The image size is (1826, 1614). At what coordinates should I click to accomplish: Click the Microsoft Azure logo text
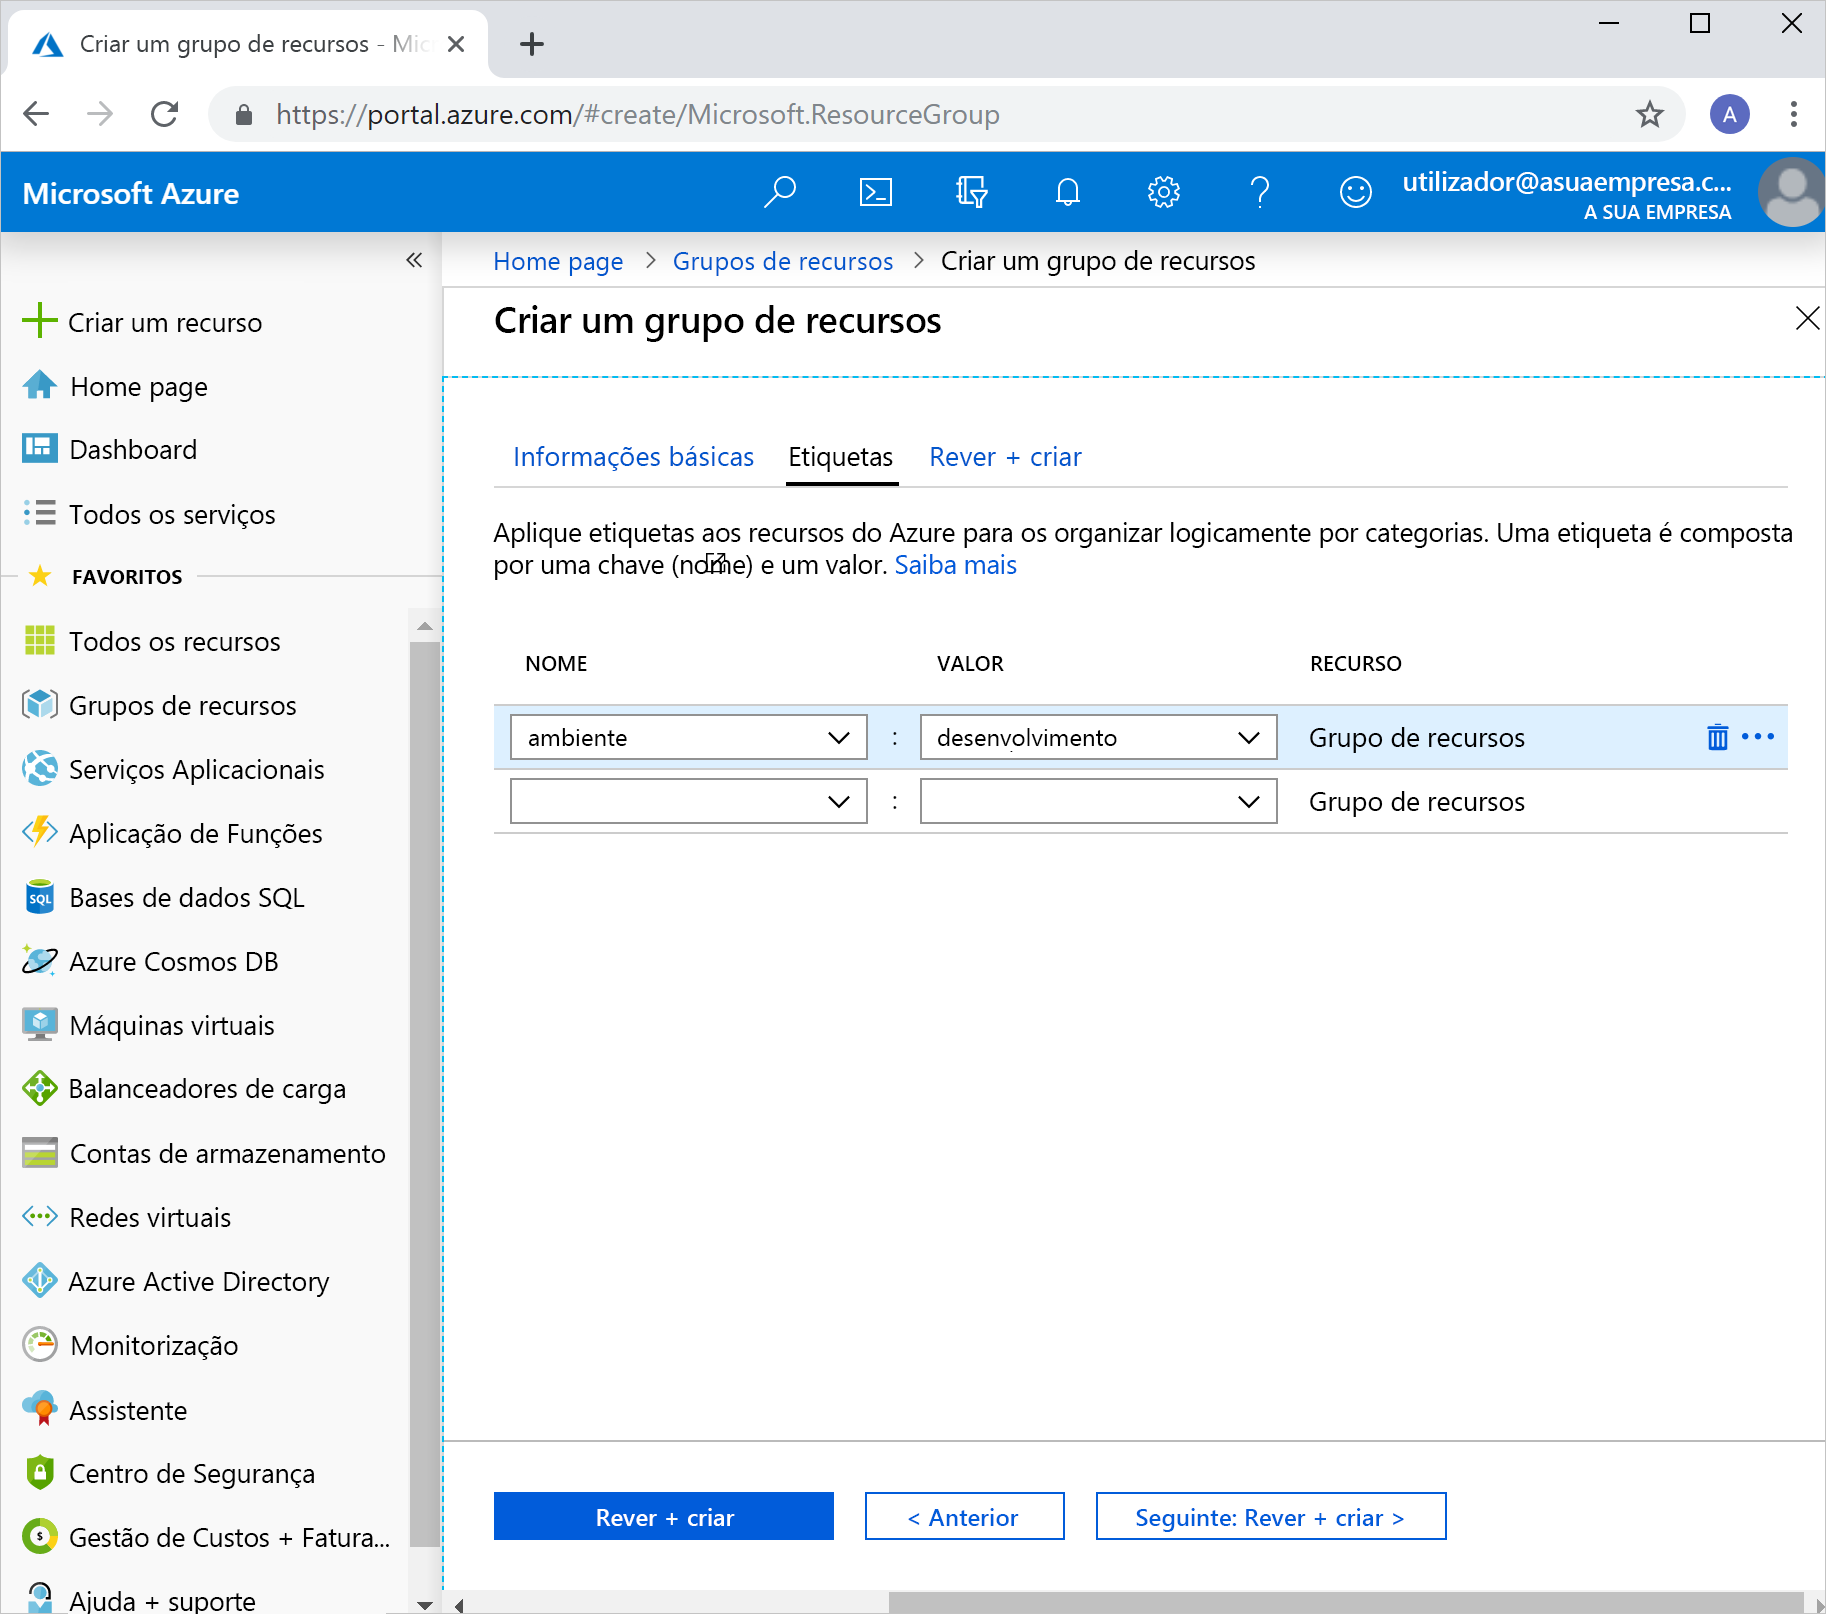130,193
